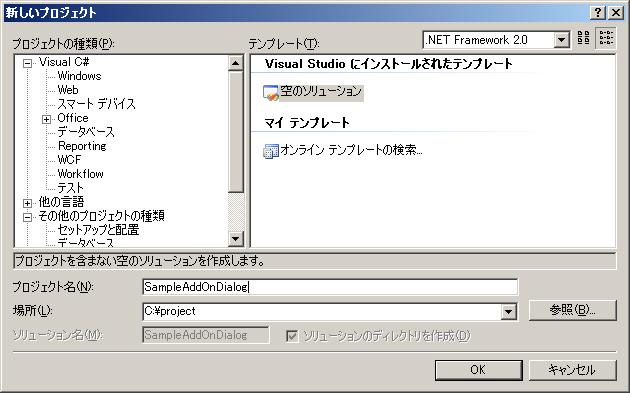Select the 空のソリューション template icon
The height and width of the screenshot is (393, 630).
coord(271,92)
